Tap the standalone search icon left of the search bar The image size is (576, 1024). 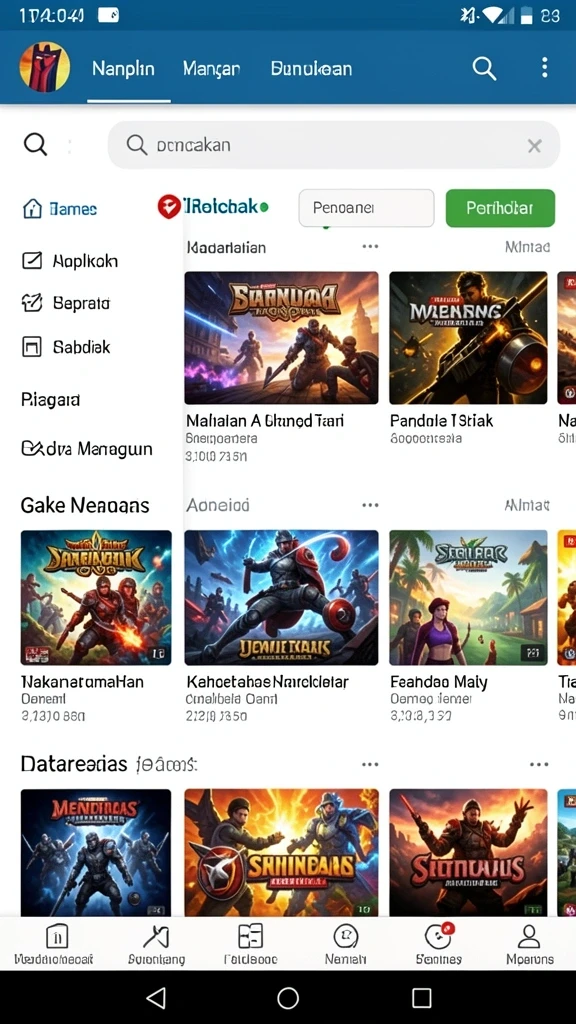coord(35,144)
